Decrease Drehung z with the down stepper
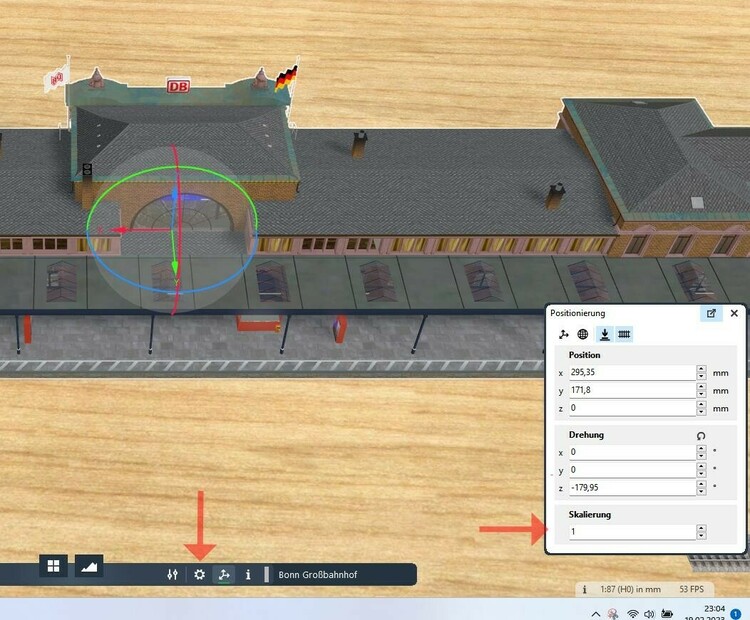The height and width of the screenshot is (620, 750). (x=701, y=492)
